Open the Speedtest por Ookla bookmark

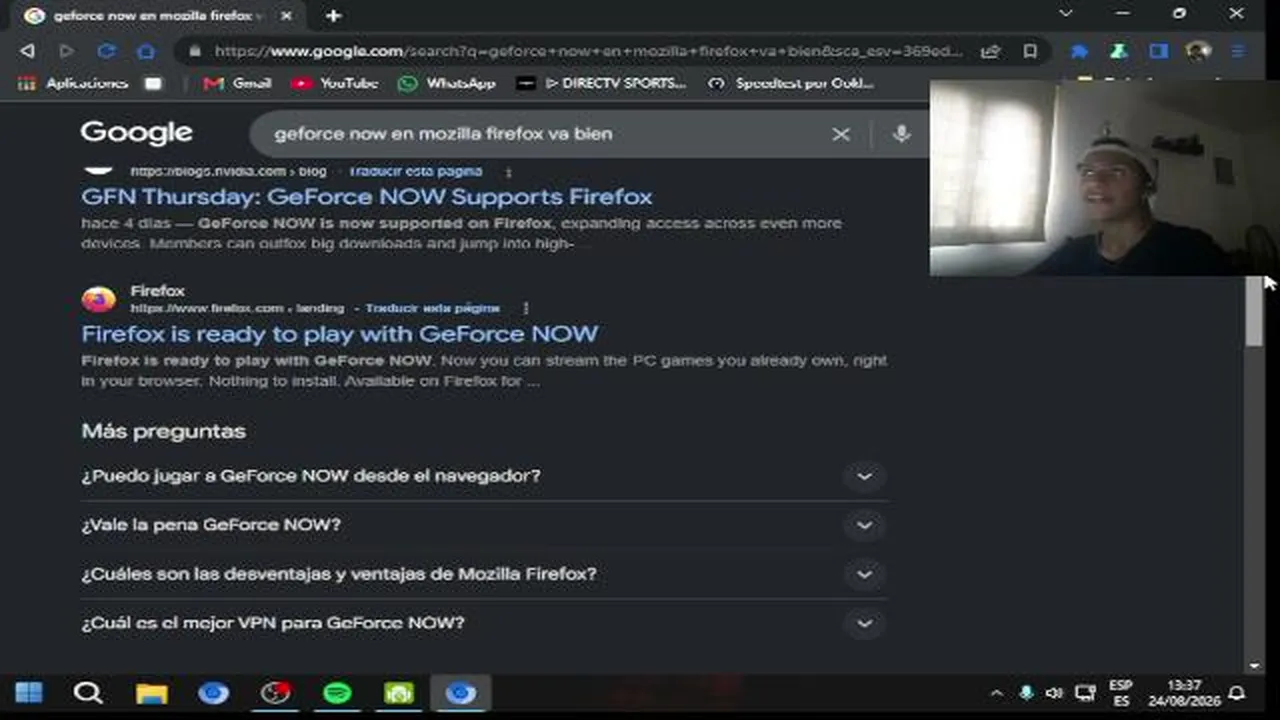(x=791, y=83)
